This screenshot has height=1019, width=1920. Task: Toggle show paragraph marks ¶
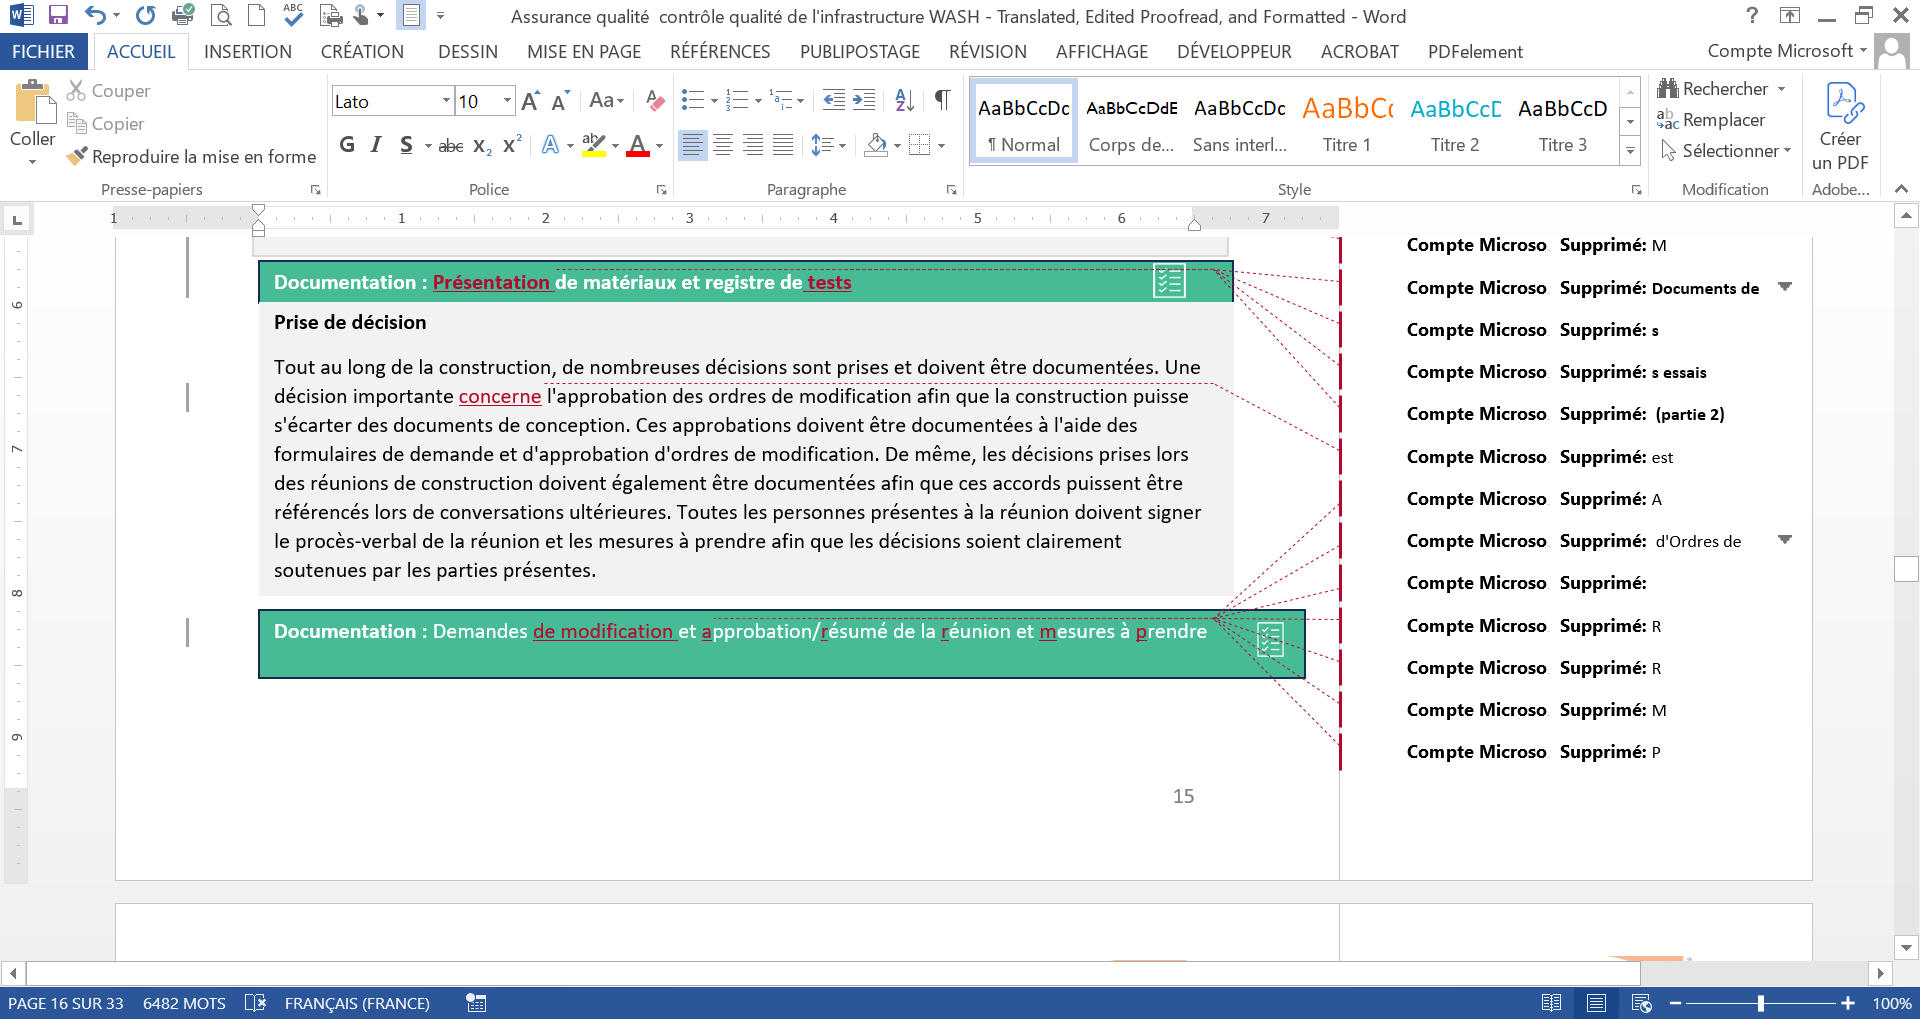tap(942, 100)
